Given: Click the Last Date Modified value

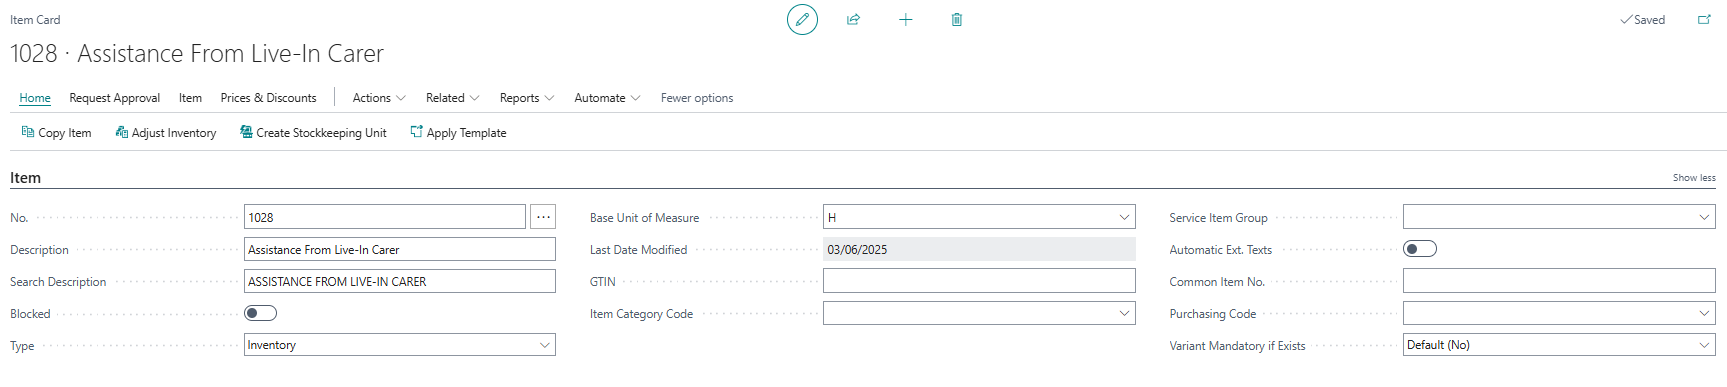Looking at the screenshot, I should [x=979, y=249].
